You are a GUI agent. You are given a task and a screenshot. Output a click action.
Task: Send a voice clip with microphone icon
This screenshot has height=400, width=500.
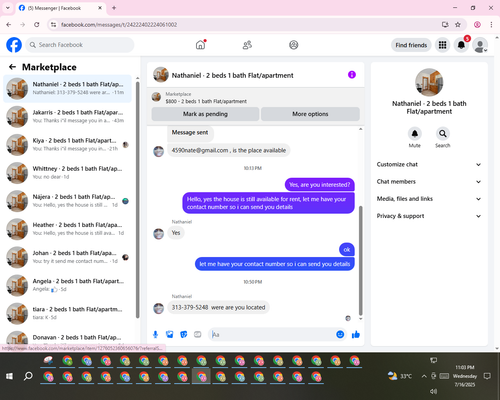point(155,334)
